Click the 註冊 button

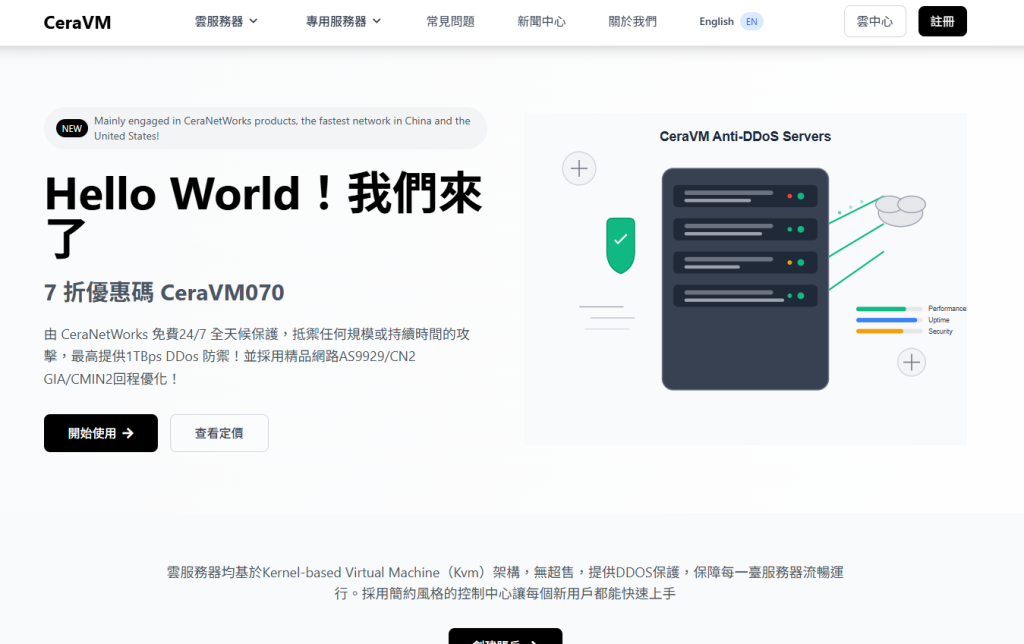point(942,22)
